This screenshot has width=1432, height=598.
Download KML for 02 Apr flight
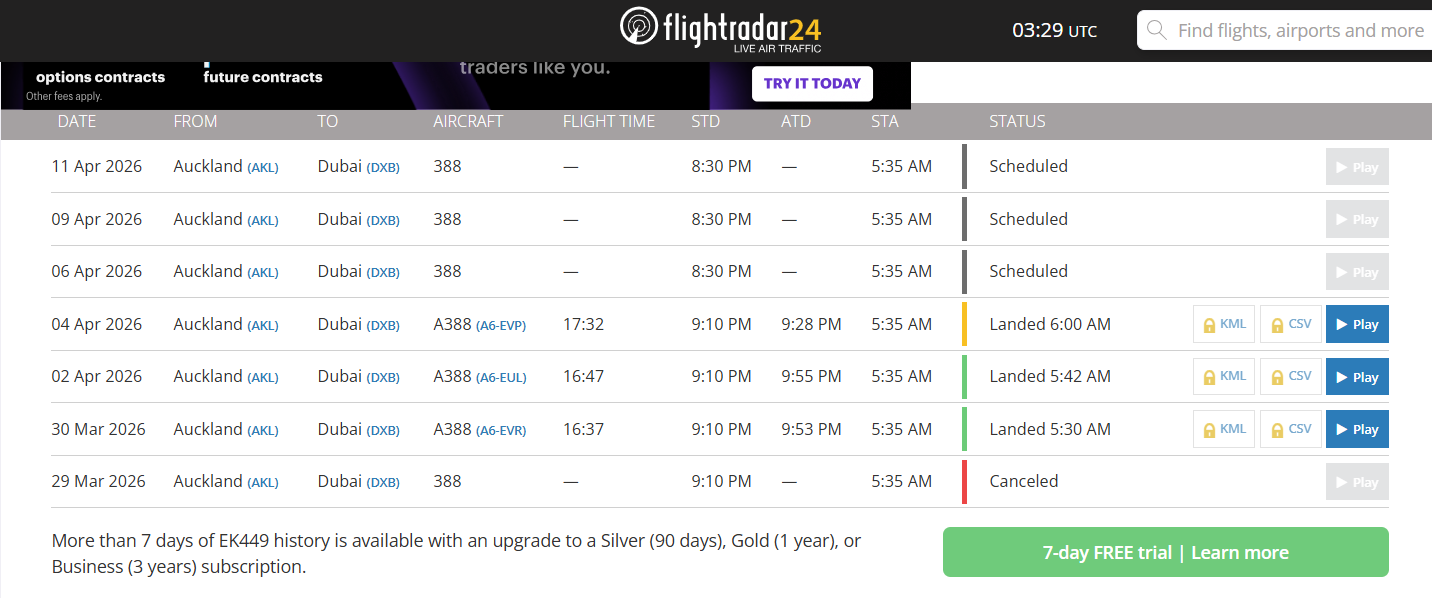click(x=1224, y=377)
